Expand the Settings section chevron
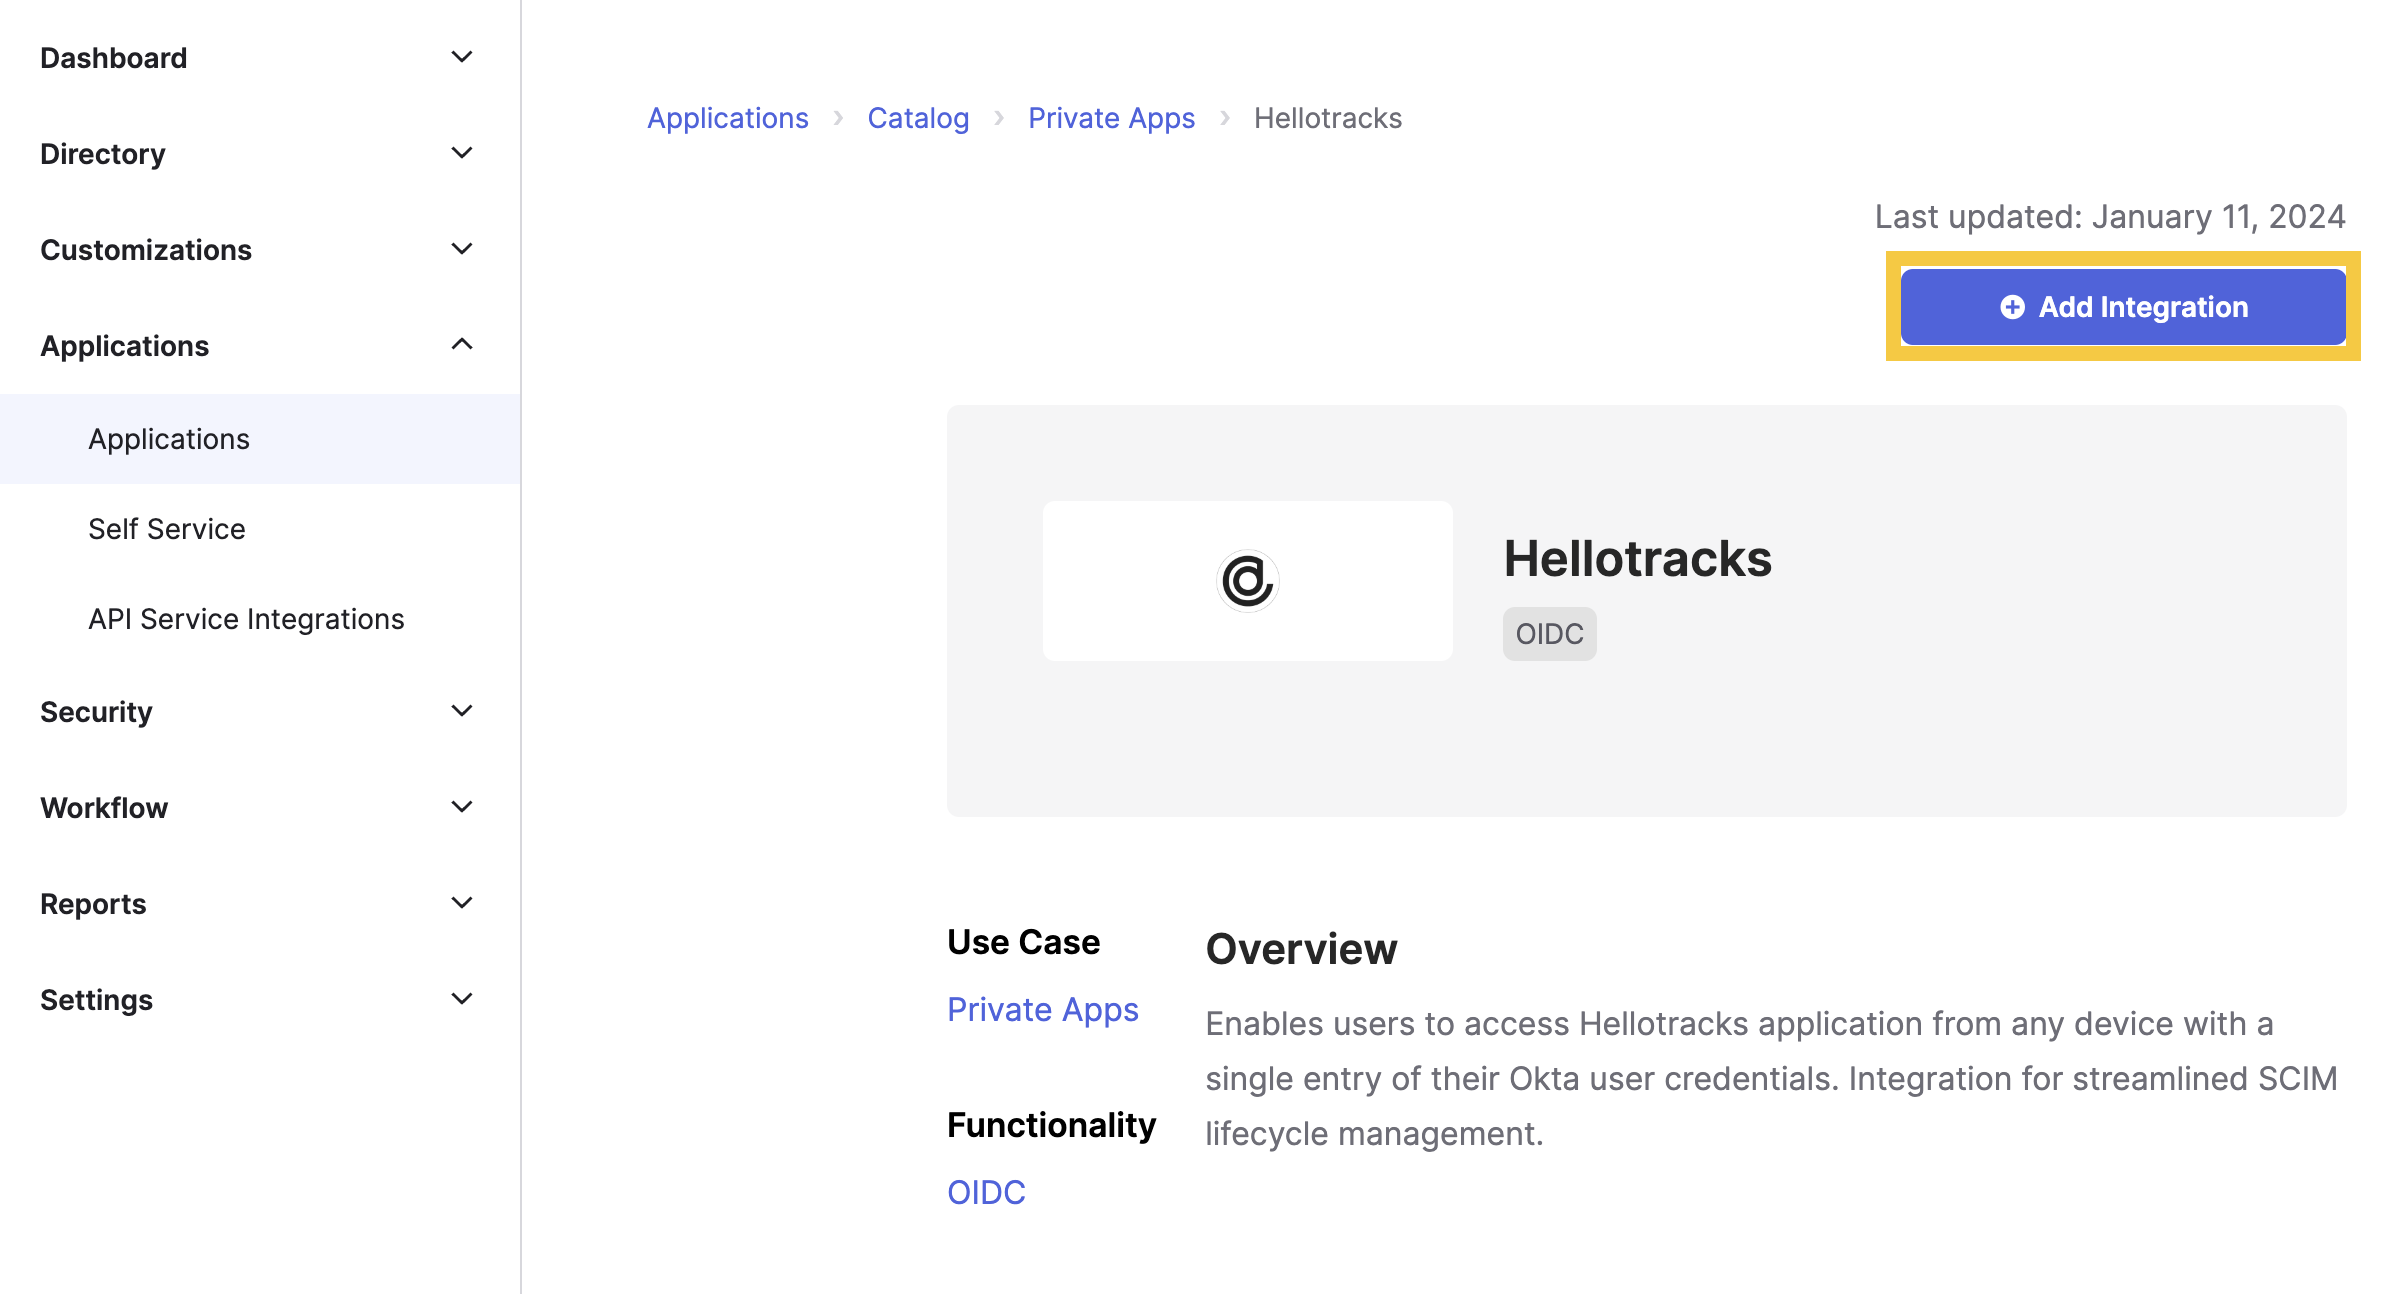Viewport: 2394px width, 1294px height. coord(462,999)
